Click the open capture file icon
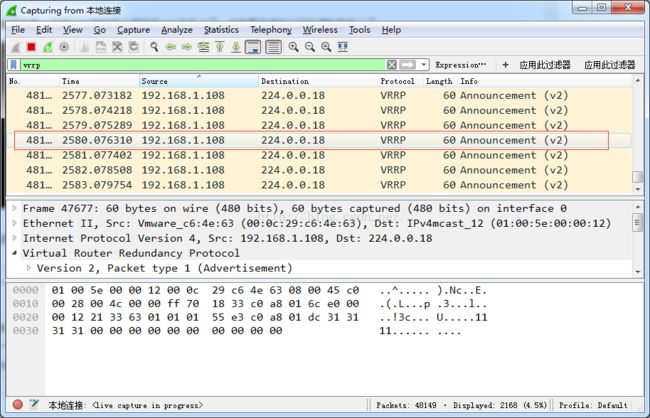 pyautogui.click(x=85, y=47)
